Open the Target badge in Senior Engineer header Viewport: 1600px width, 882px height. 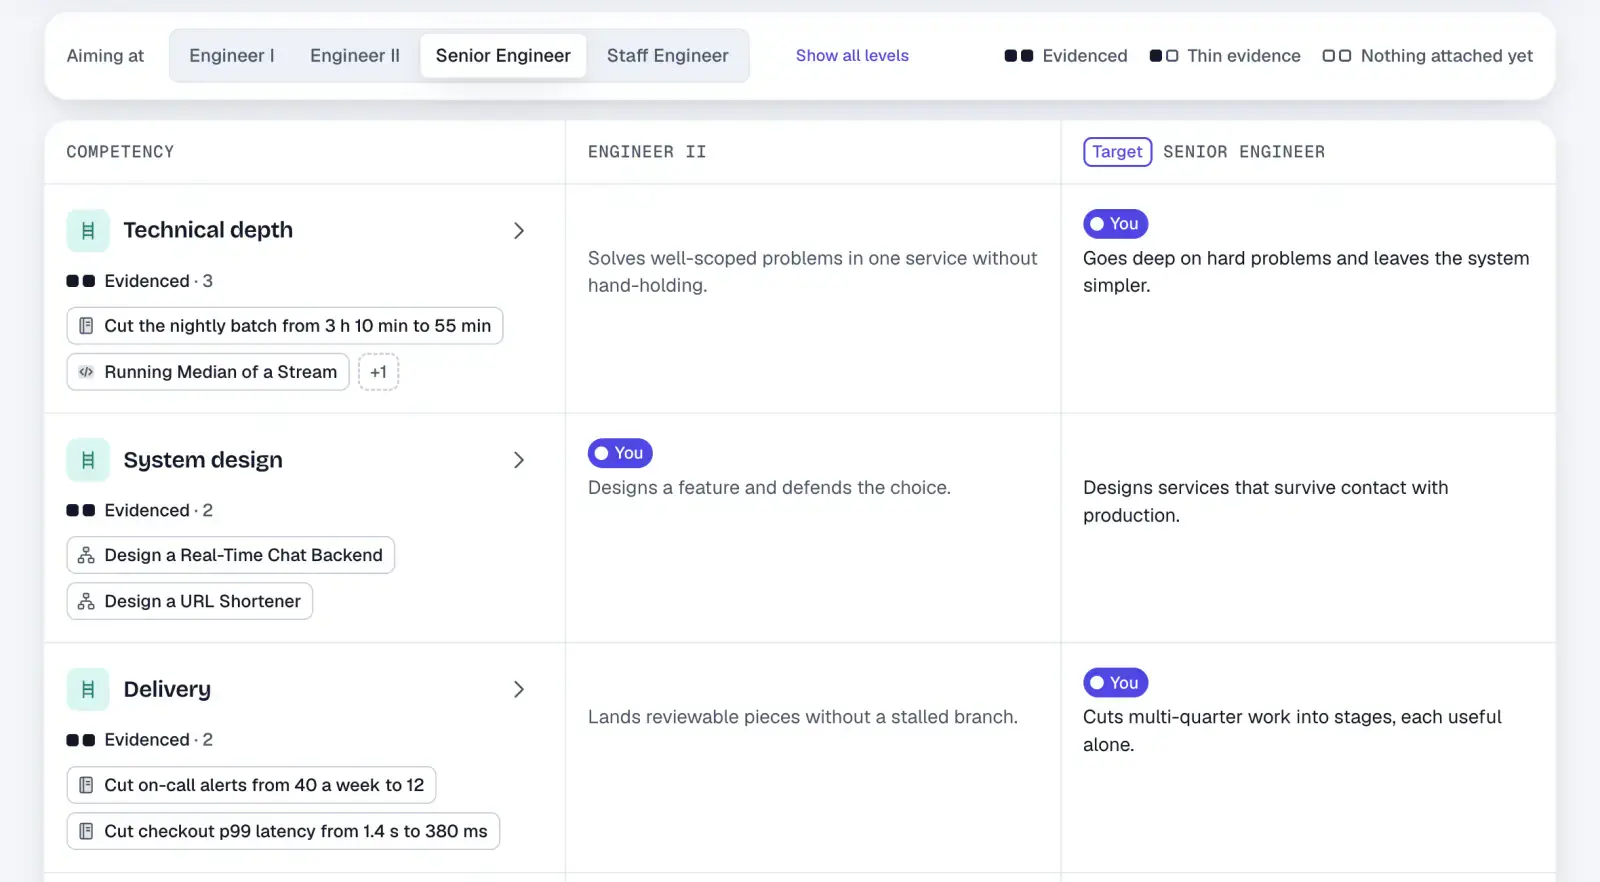coord(1117,152)
